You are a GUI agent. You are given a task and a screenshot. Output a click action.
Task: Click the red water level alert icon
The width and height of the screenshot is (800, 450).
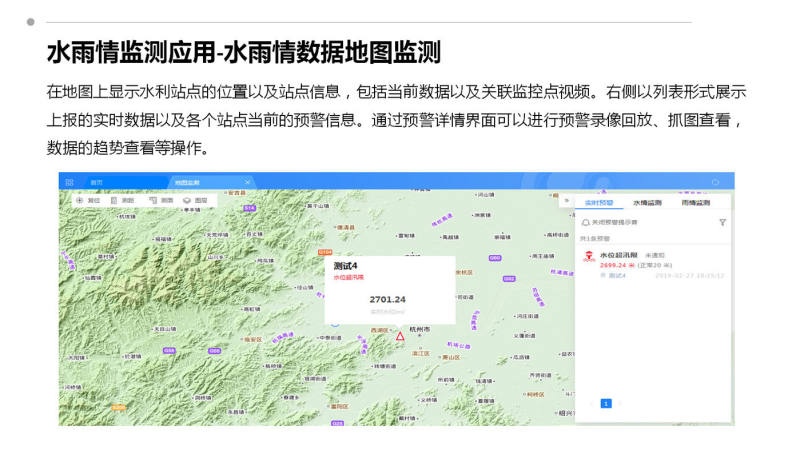[588, 257]
